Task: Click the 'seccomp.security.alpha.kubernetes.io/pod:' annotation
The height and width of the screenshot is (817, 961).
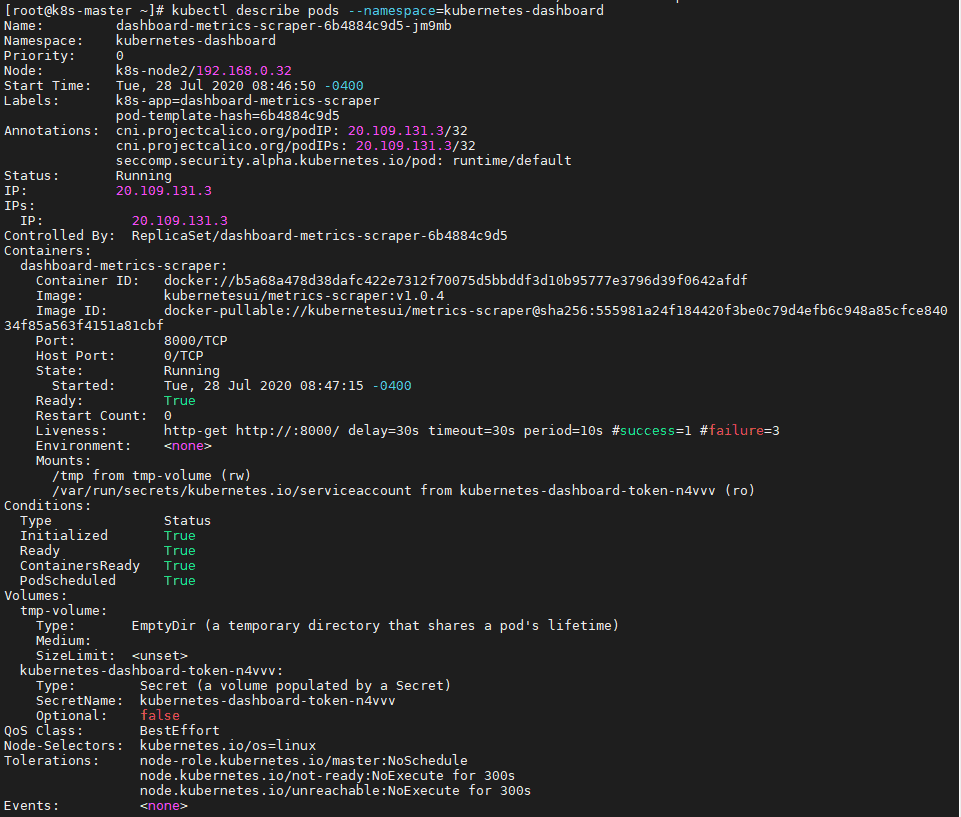Action: [279, 161]
